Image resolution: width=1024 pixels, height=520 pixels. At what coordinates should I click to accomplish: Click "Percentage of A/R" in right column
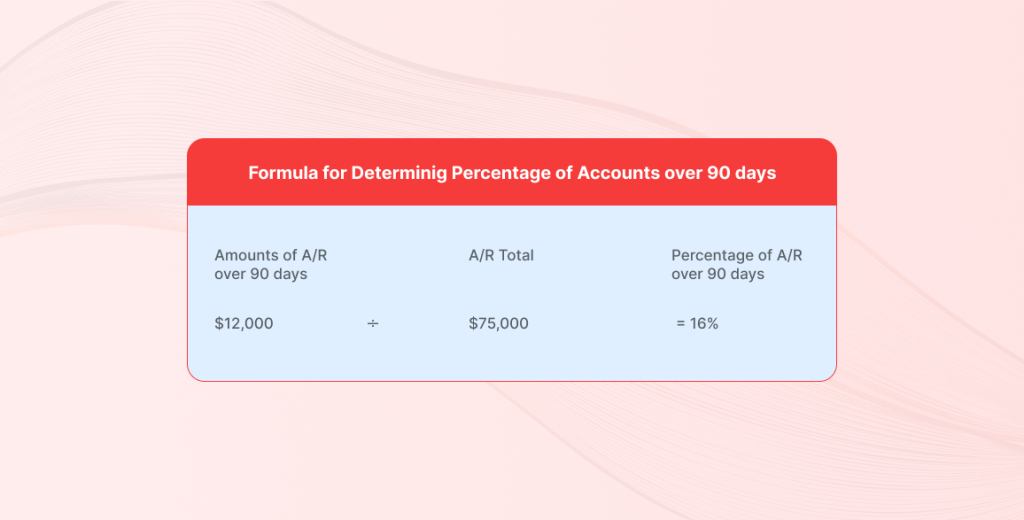737,256
